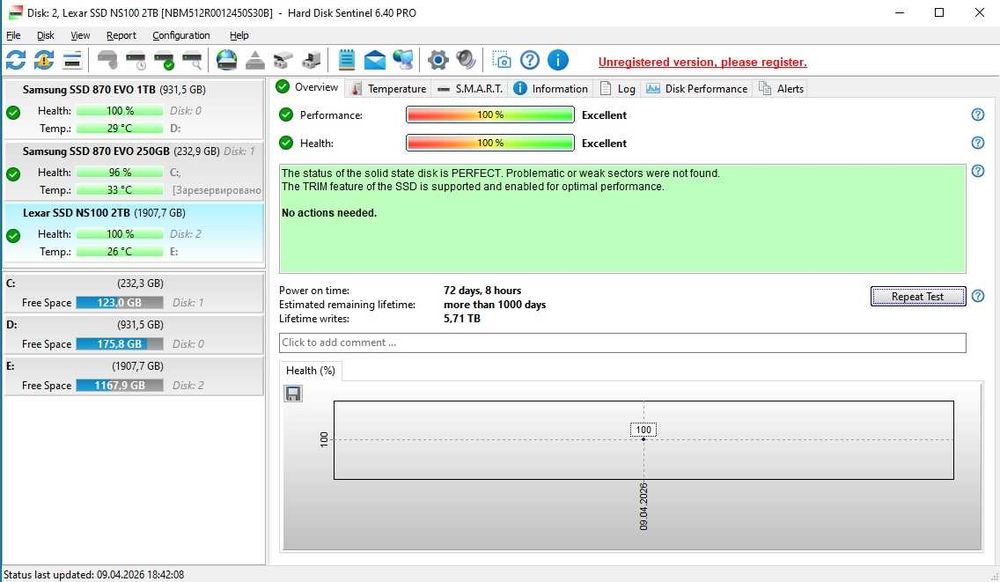Viewport: 1000px width, 582px height.
Task: Switch to the Log tab
Action: [618, 89]
